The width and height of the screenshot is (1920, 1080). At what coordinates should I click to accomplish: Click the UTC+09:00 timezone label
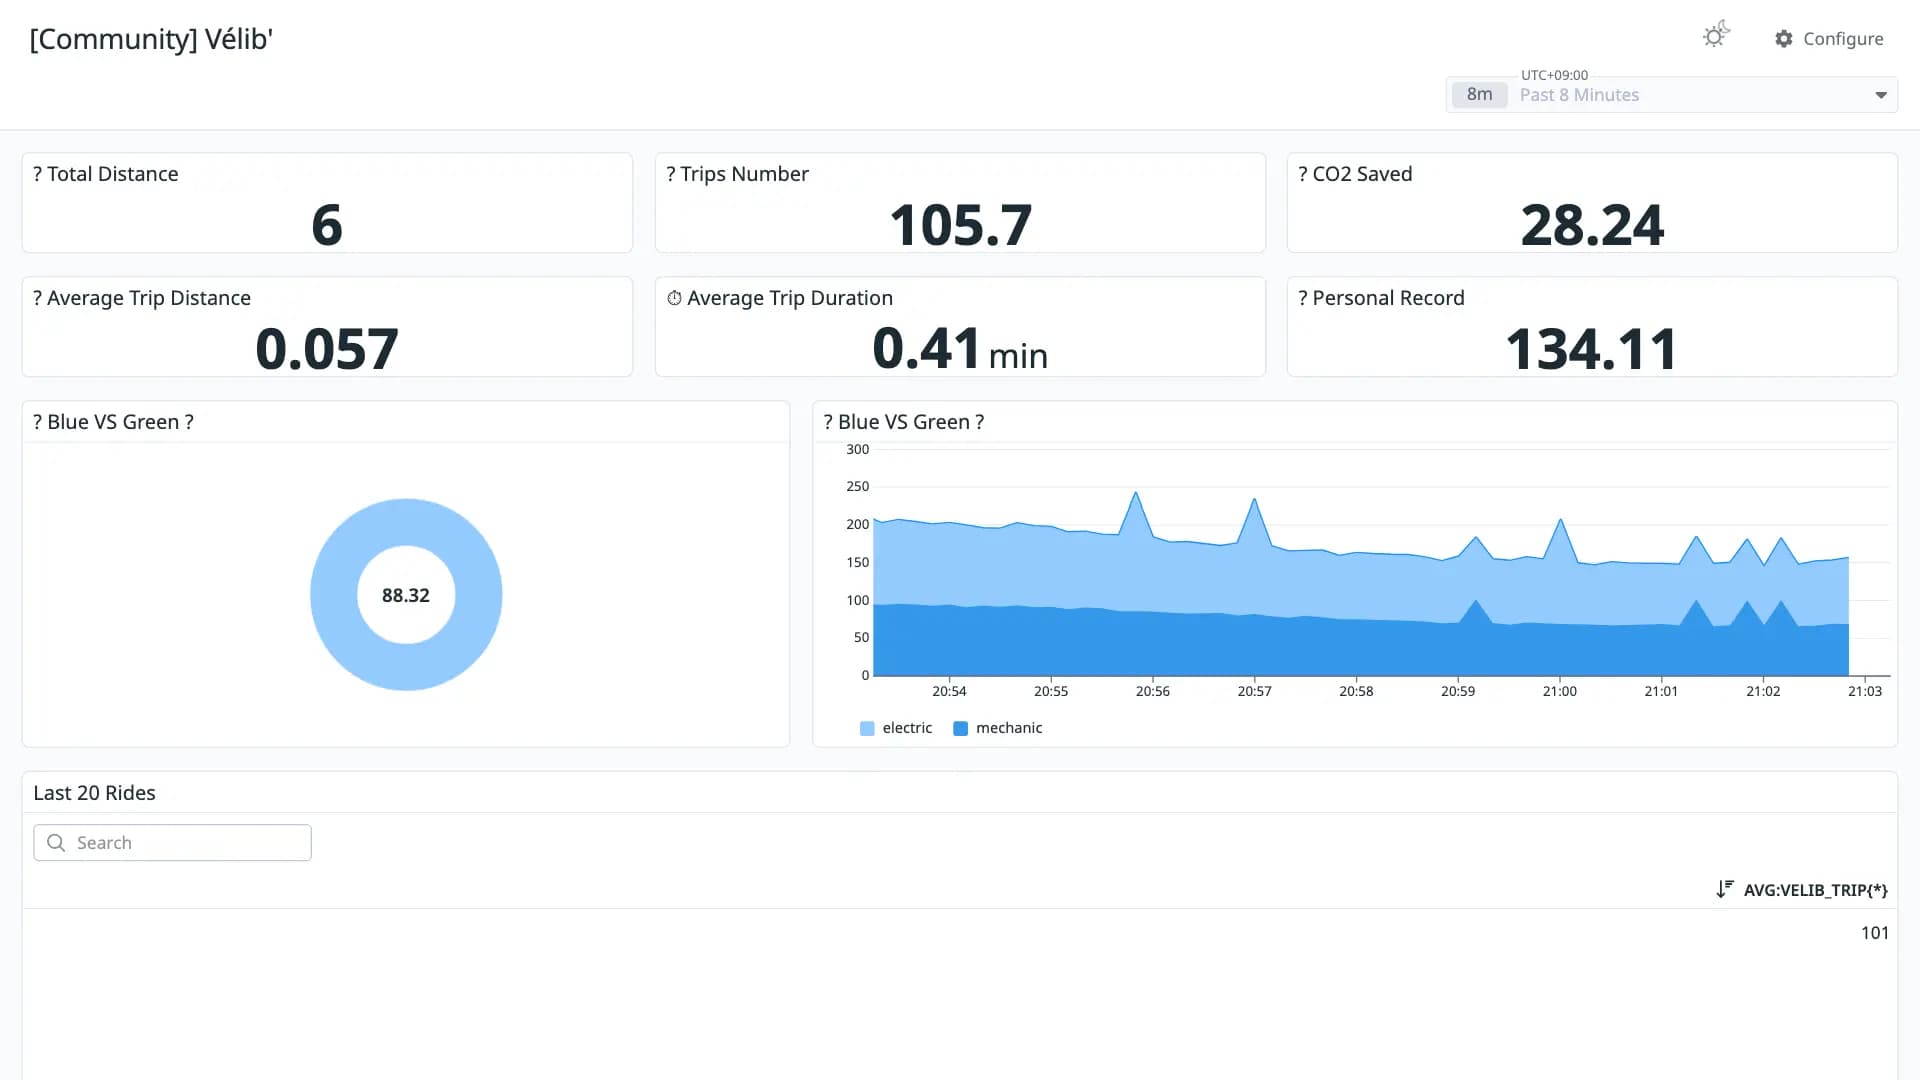coord(1554,75)
